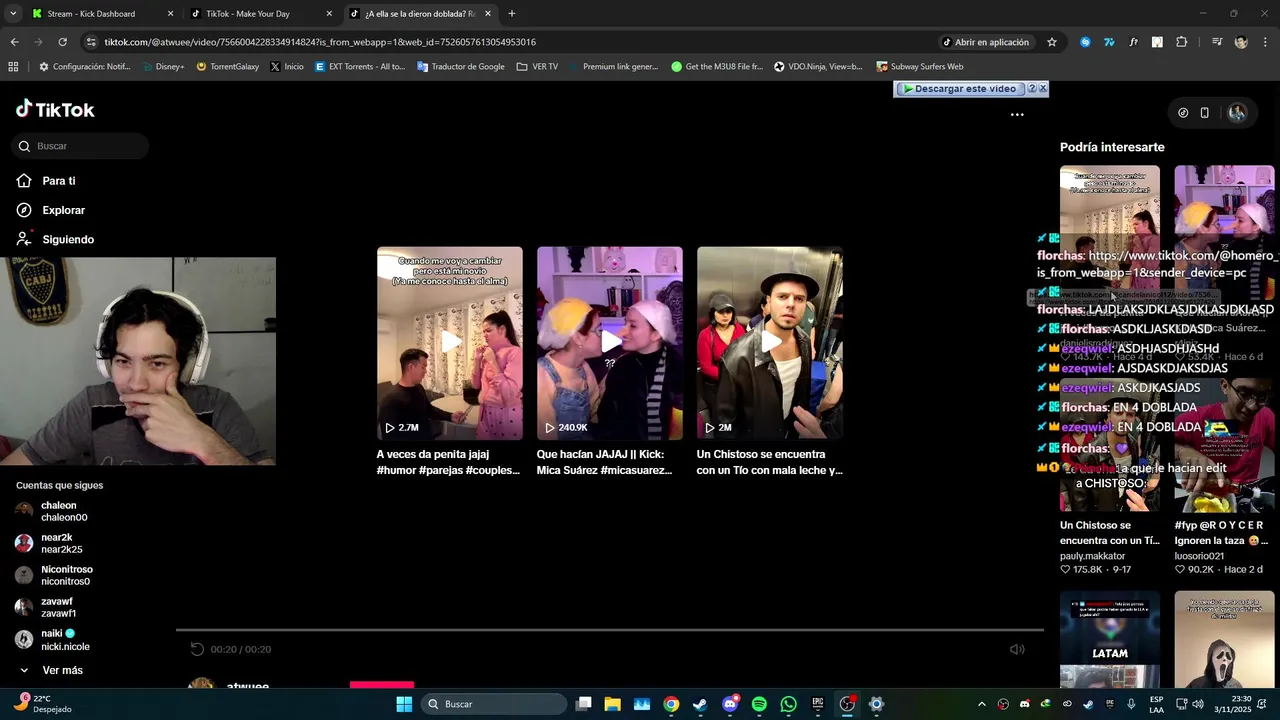The width and height of the screenshot is (1280, 720).
Task: Open the font finder f? extension
Action: tap(1133, 42)
